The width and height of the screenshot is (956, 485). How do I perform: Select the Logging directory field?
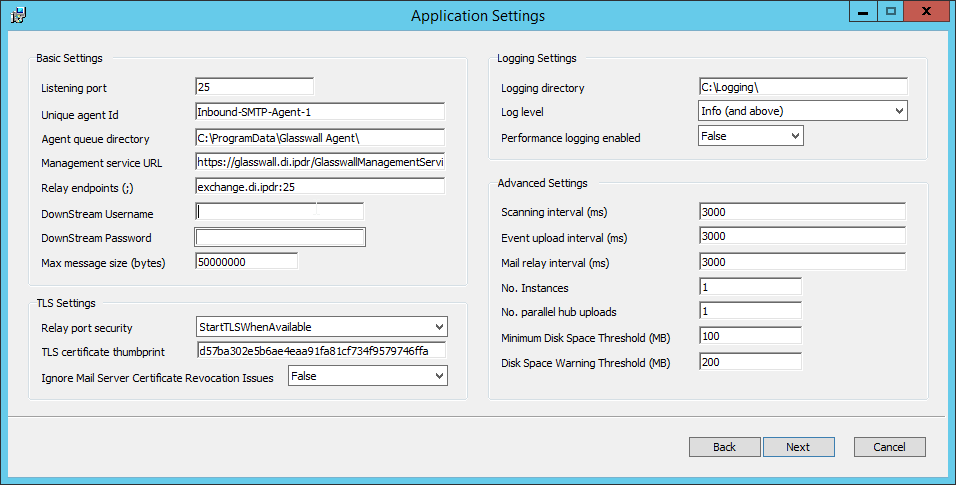click(802, 87)
